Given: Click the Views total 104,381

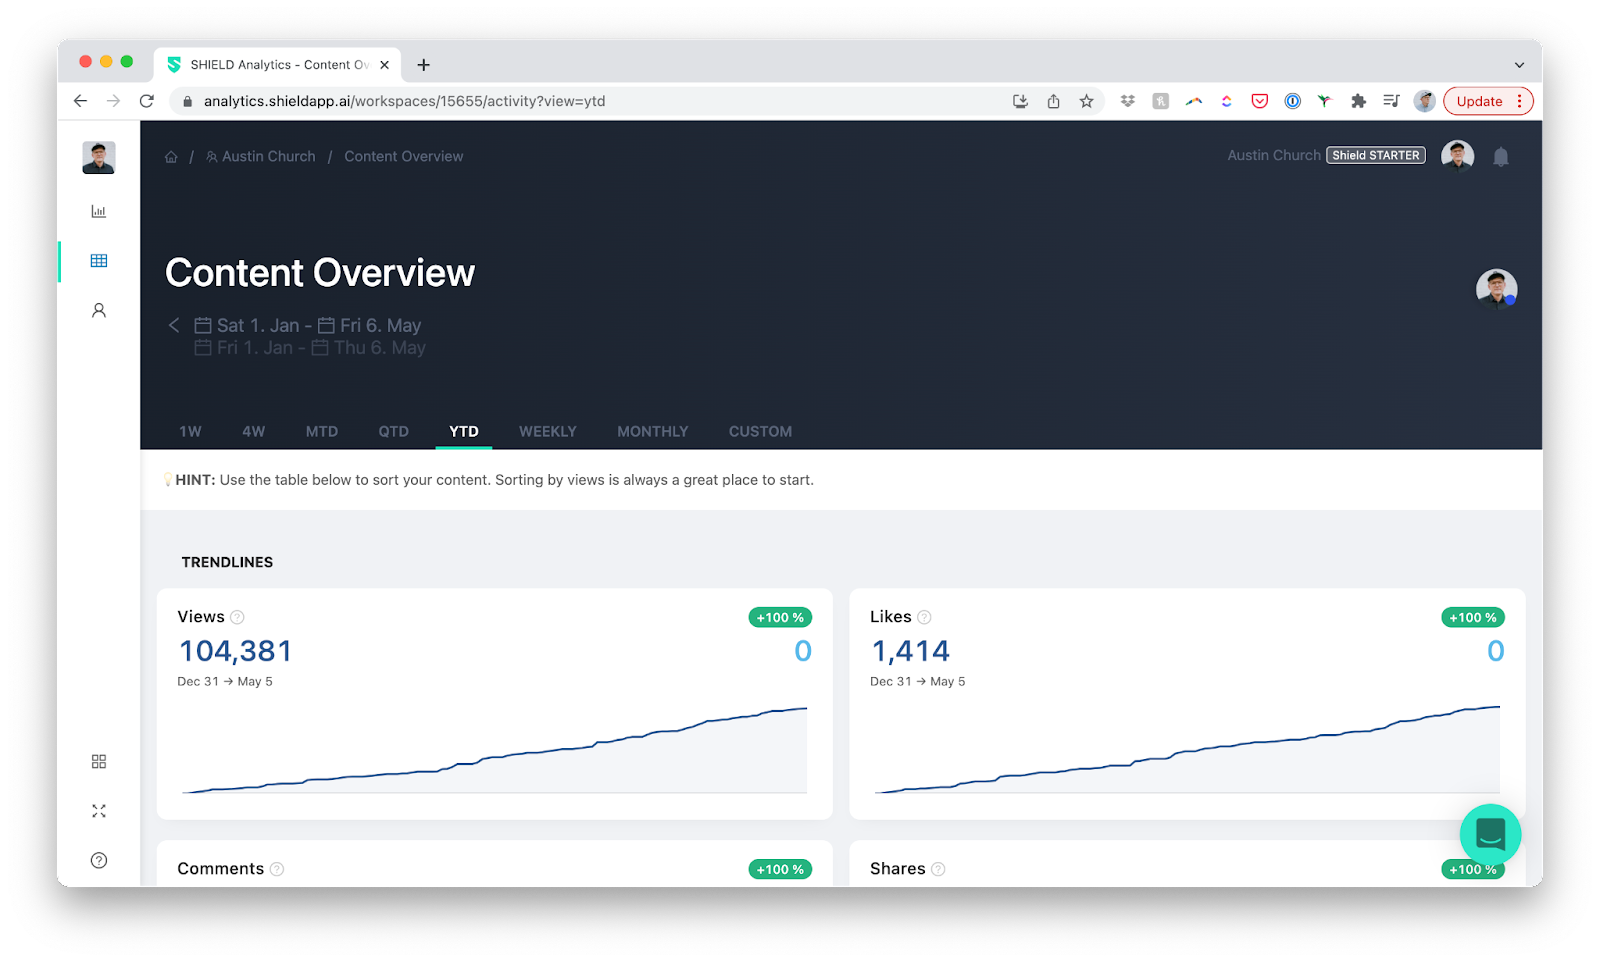Looking at the screenshot, I should 236,651.
